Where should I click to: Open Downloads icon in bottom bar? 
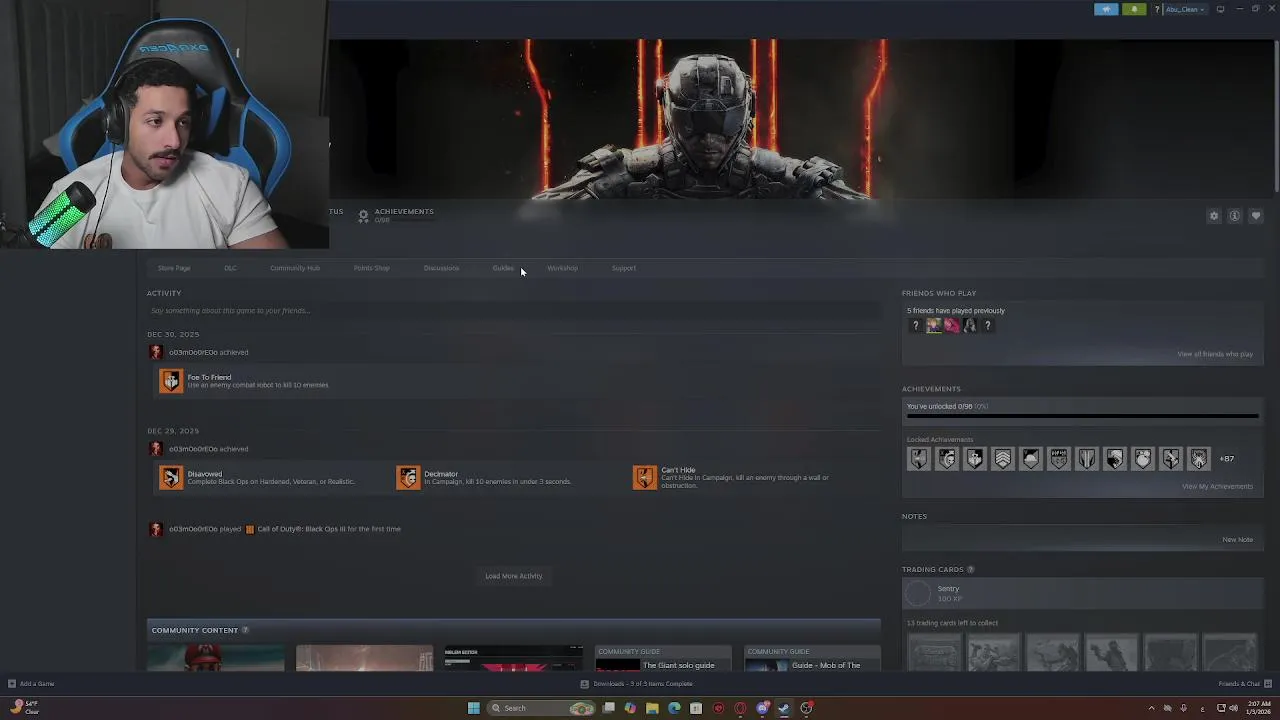585,684
